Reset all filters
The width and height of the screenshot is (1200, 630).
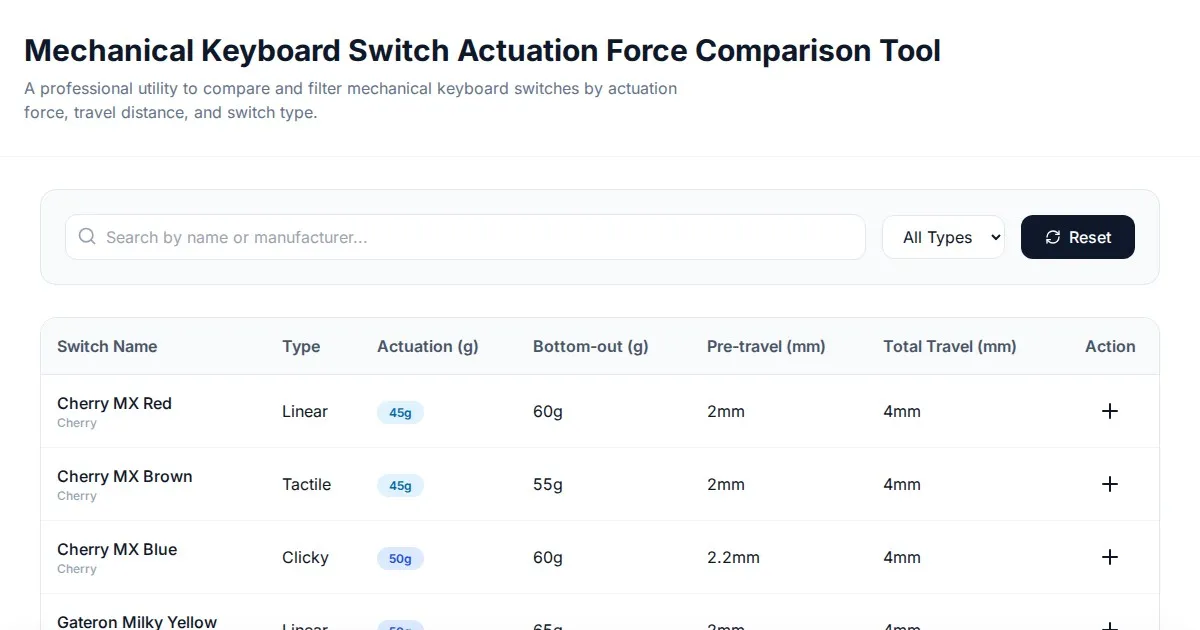point(1077,237)
